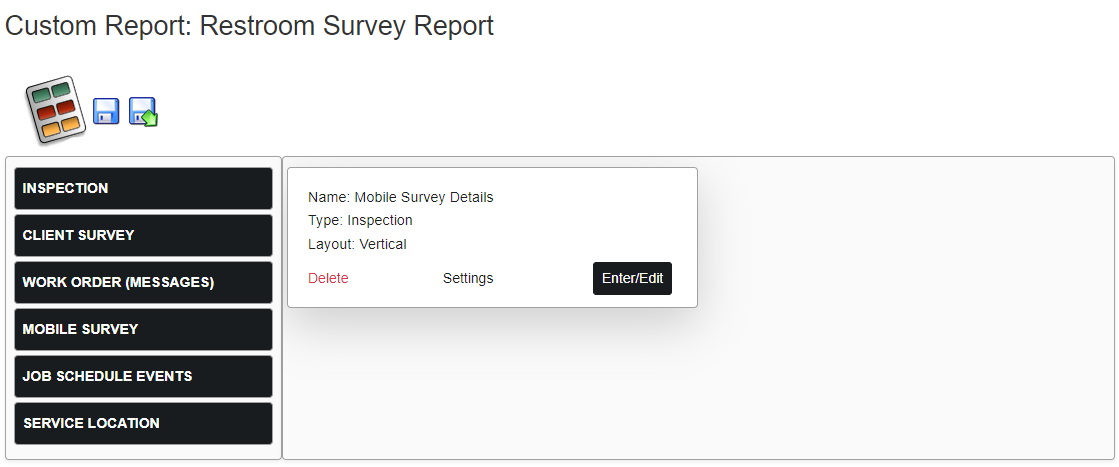
Task: Choose the Service Location sidebar button
Action: point(143,423)
